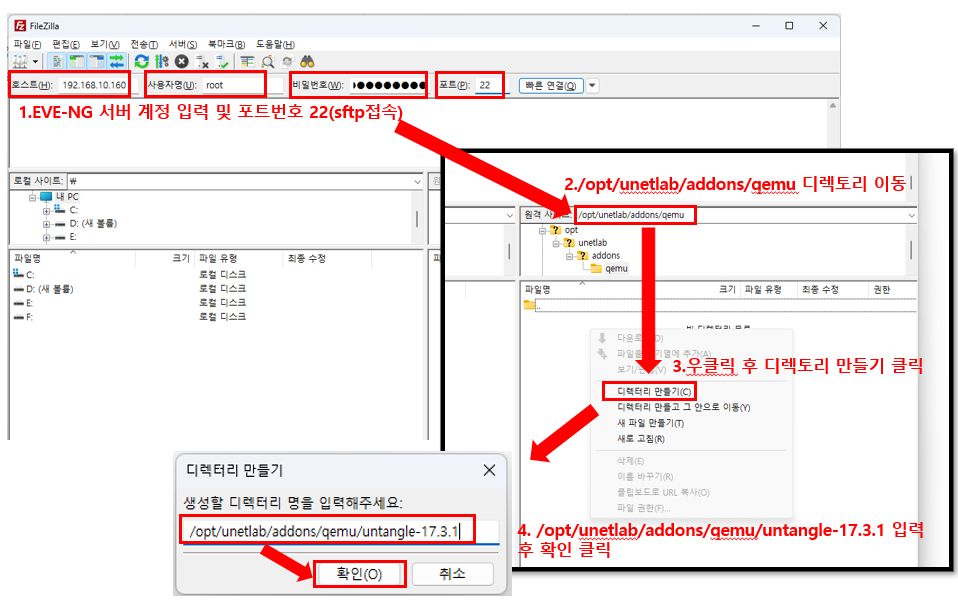Image resolution: width=958 pixels, height=603 pixels.
Task: Sort local files by 파일명 column
Action: click(72, 258)
